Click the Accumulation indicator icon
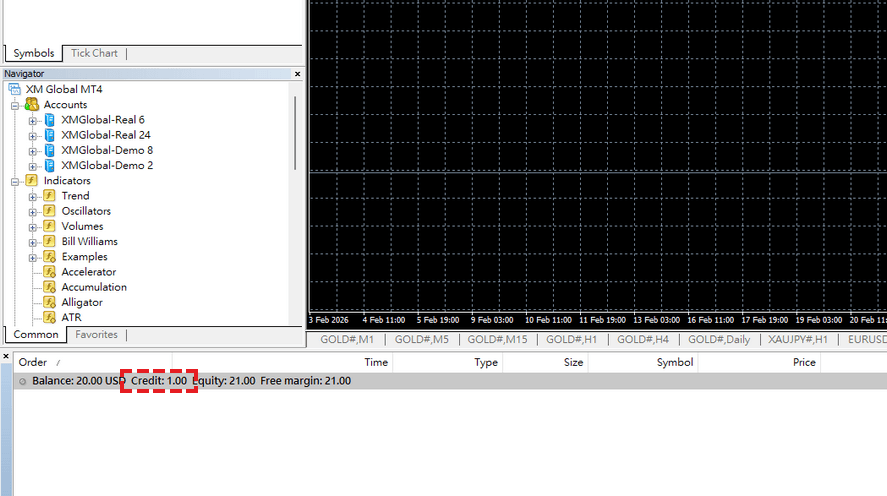 [x=50, y=287]
